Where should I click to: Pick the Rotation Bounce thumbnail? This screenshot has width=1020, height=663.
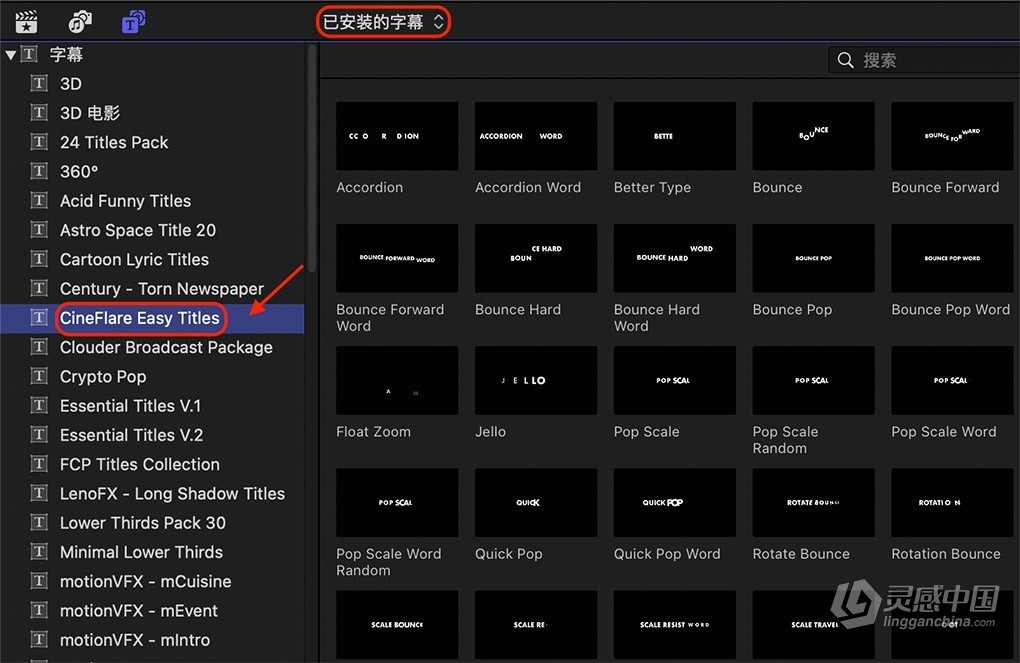(952, 503)
